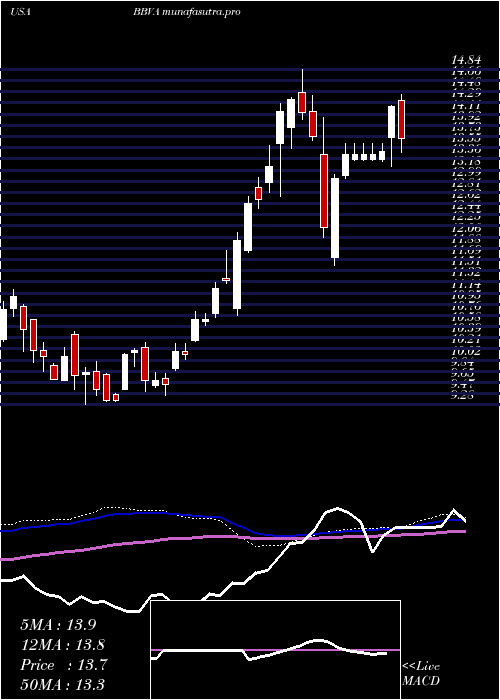Click the 12MA : 13.8 readout
This screenshot has width=500, height=700.
(63, 645)
